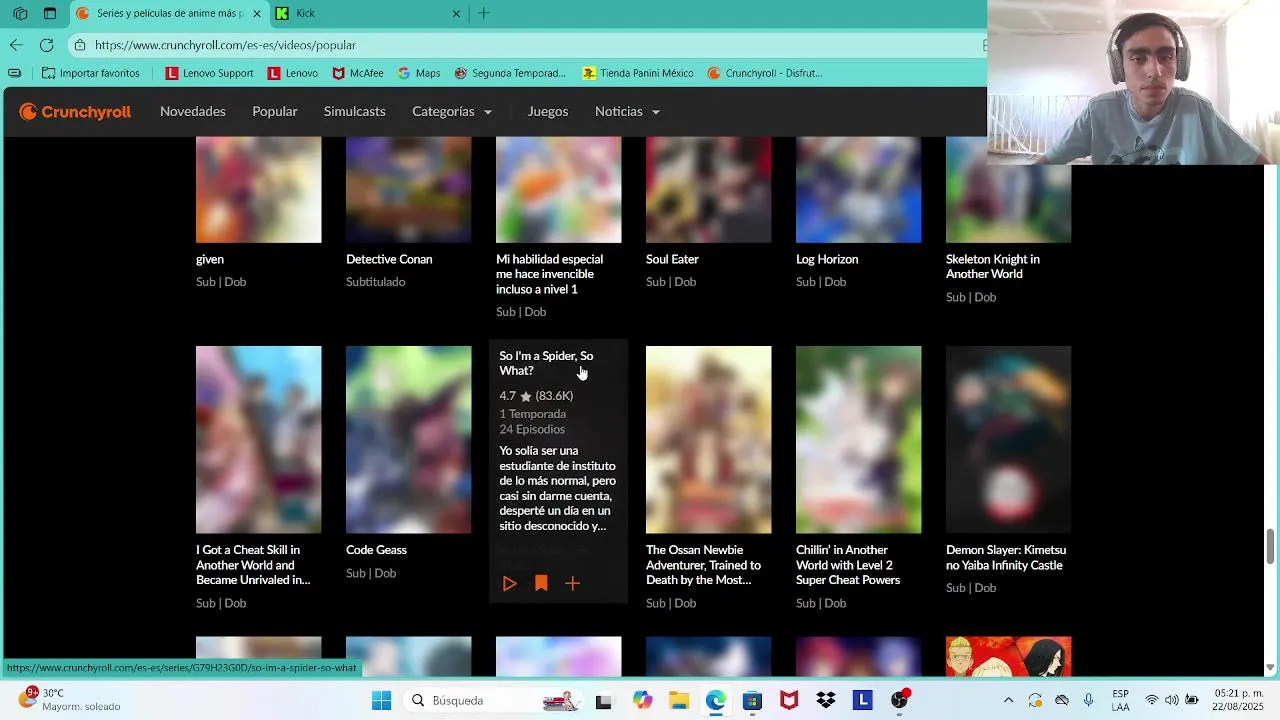
Task: Open File Explorer from the taskbar
Action: [679, 701]
